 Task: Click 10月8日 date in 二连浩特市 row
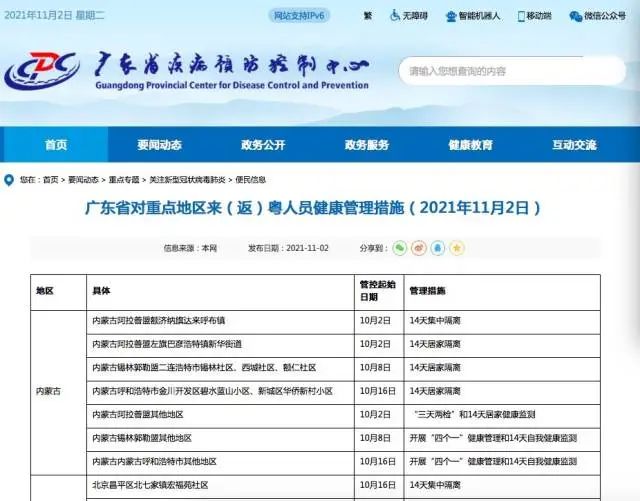point(375,368)
